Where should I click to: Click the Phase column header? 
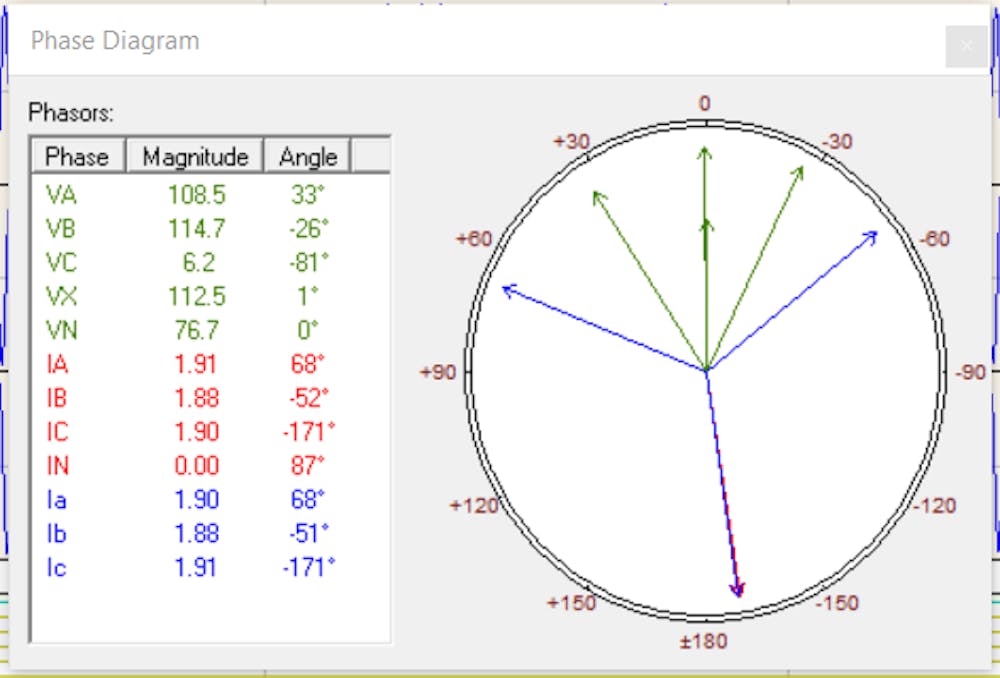click(x=78, y=156)
